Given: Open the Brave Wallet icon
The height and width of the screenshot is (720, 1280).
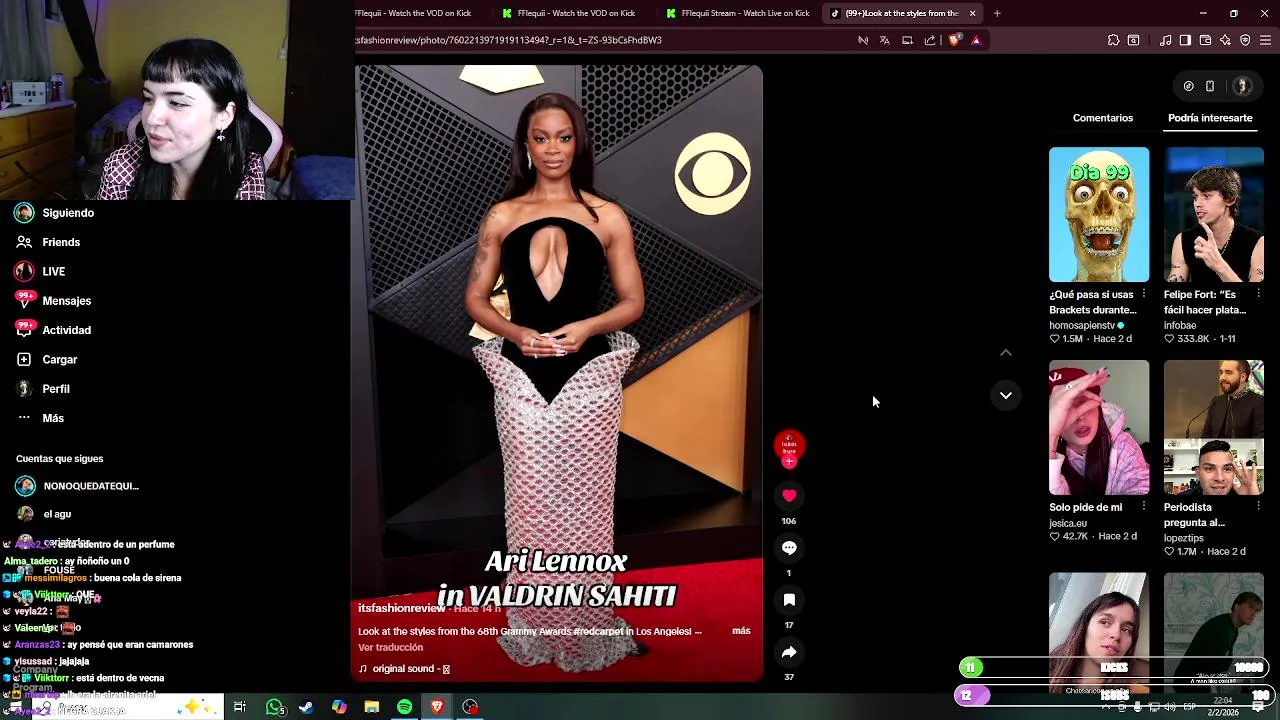Looking at the screenshot, I should tap(1205, 40).
